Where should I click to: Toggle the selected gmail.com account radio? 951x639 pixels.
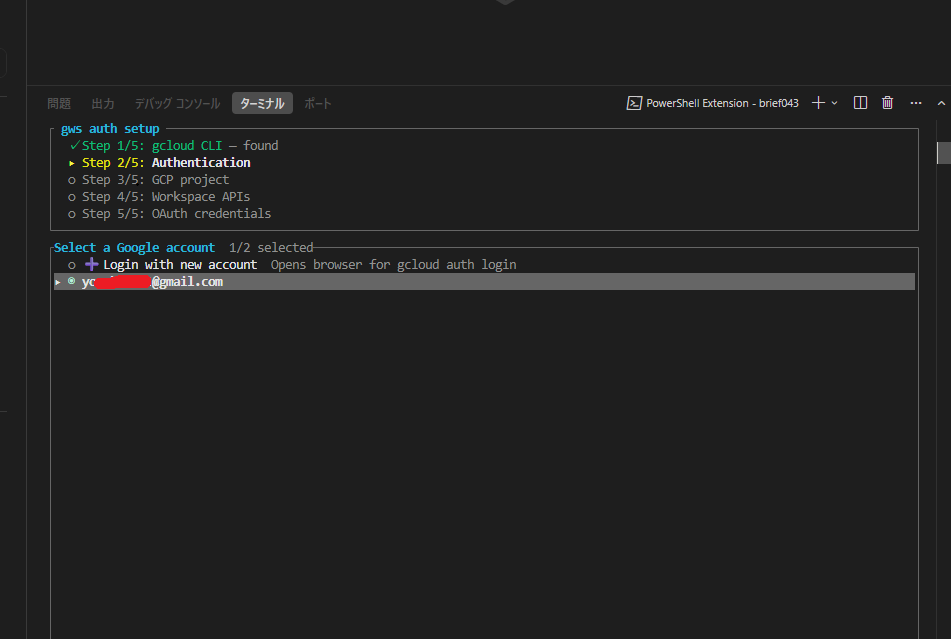pos(72,282)
